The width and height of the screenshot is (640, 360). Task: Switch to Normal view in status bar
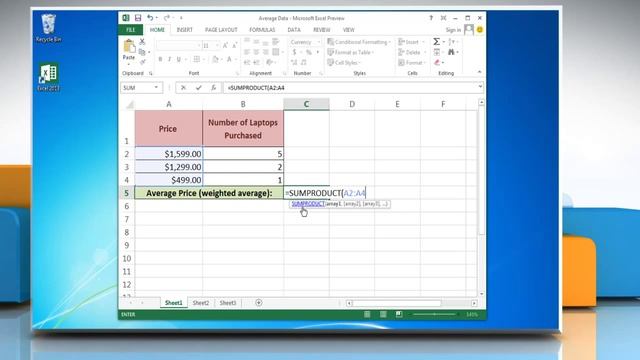[x=367, y=314]
